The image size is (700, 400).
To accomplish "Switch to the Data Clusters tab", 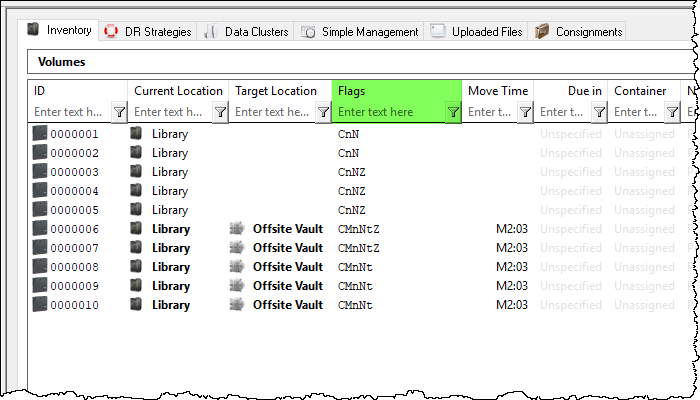I will [x=245, y=32].
